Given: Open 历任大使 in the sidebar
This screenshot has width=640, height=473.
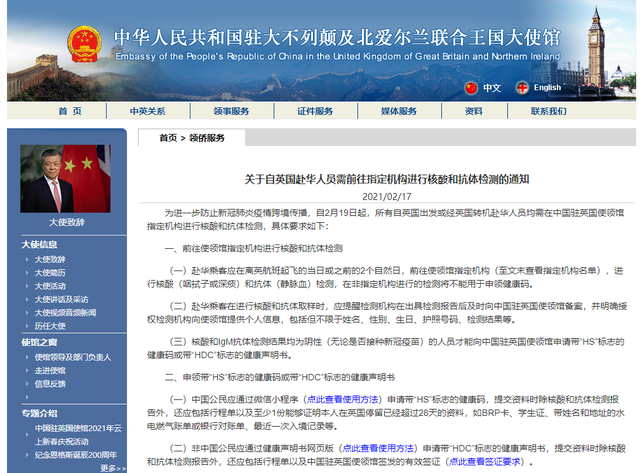Looking at the screenshot, I should 50,326.
